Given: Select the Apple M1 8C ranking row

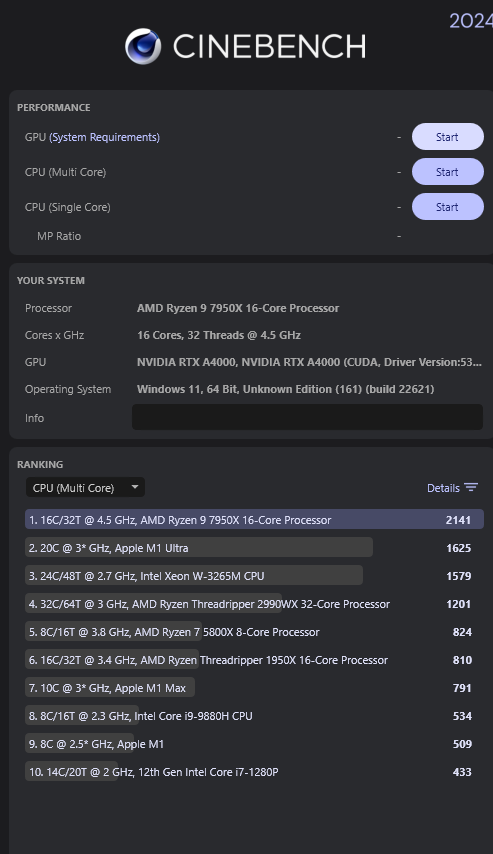Looking at the screenshot, I should (254, 743).
